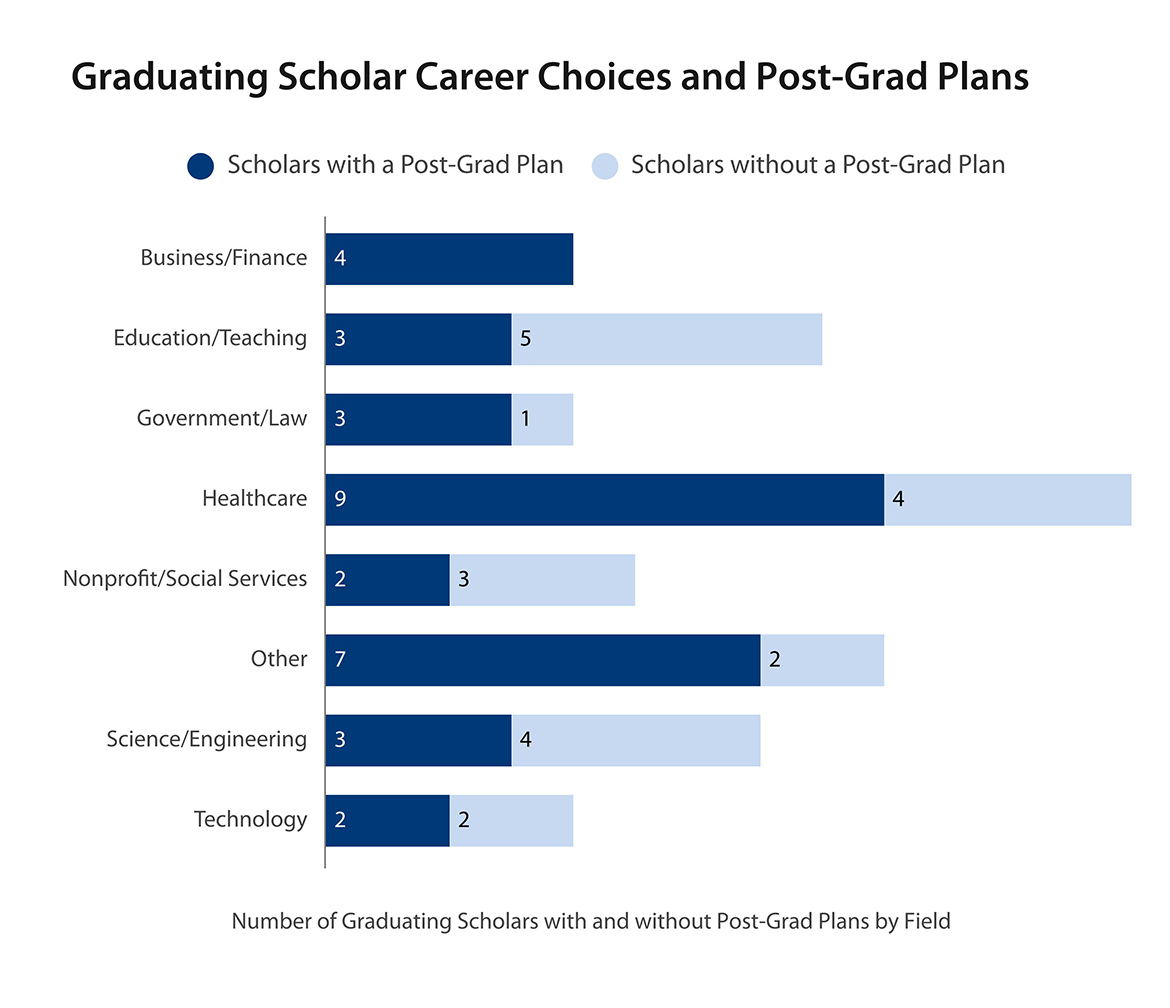The height and width of the screenshot is (1008, 1170).
Task: Select the chart caption text below the bars
Action: click(x=590, y=921)
